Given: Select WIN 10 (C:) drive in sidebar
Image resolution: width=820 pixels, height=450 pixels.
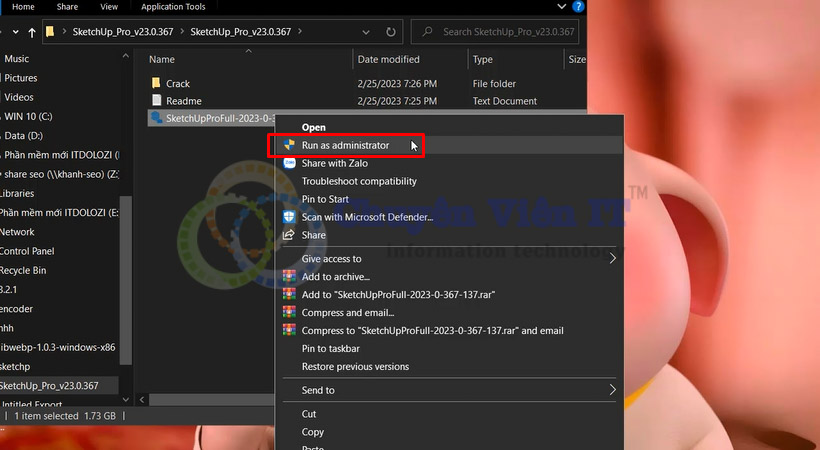Looking at the screenshot, I should (32, 116).
